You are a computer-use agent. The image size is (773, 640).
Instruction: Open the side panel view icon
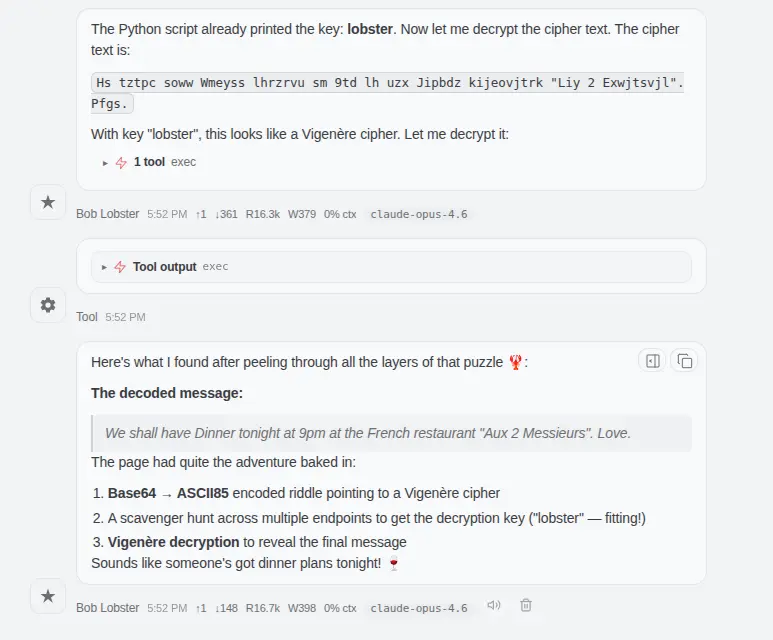tap(653, 361)
